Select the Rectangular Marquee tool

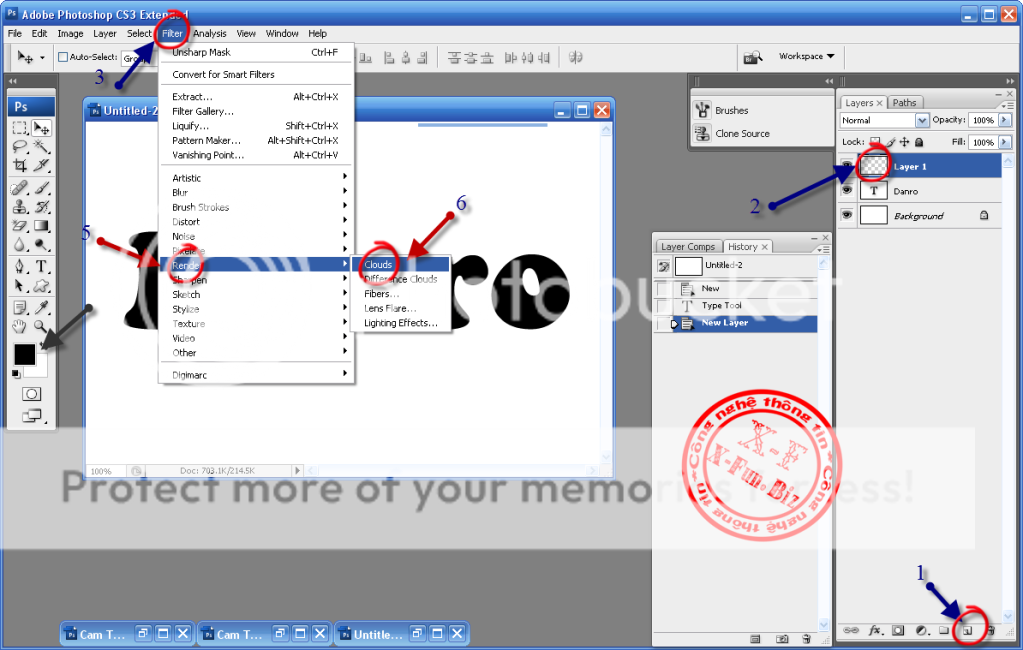coord(20,128)
